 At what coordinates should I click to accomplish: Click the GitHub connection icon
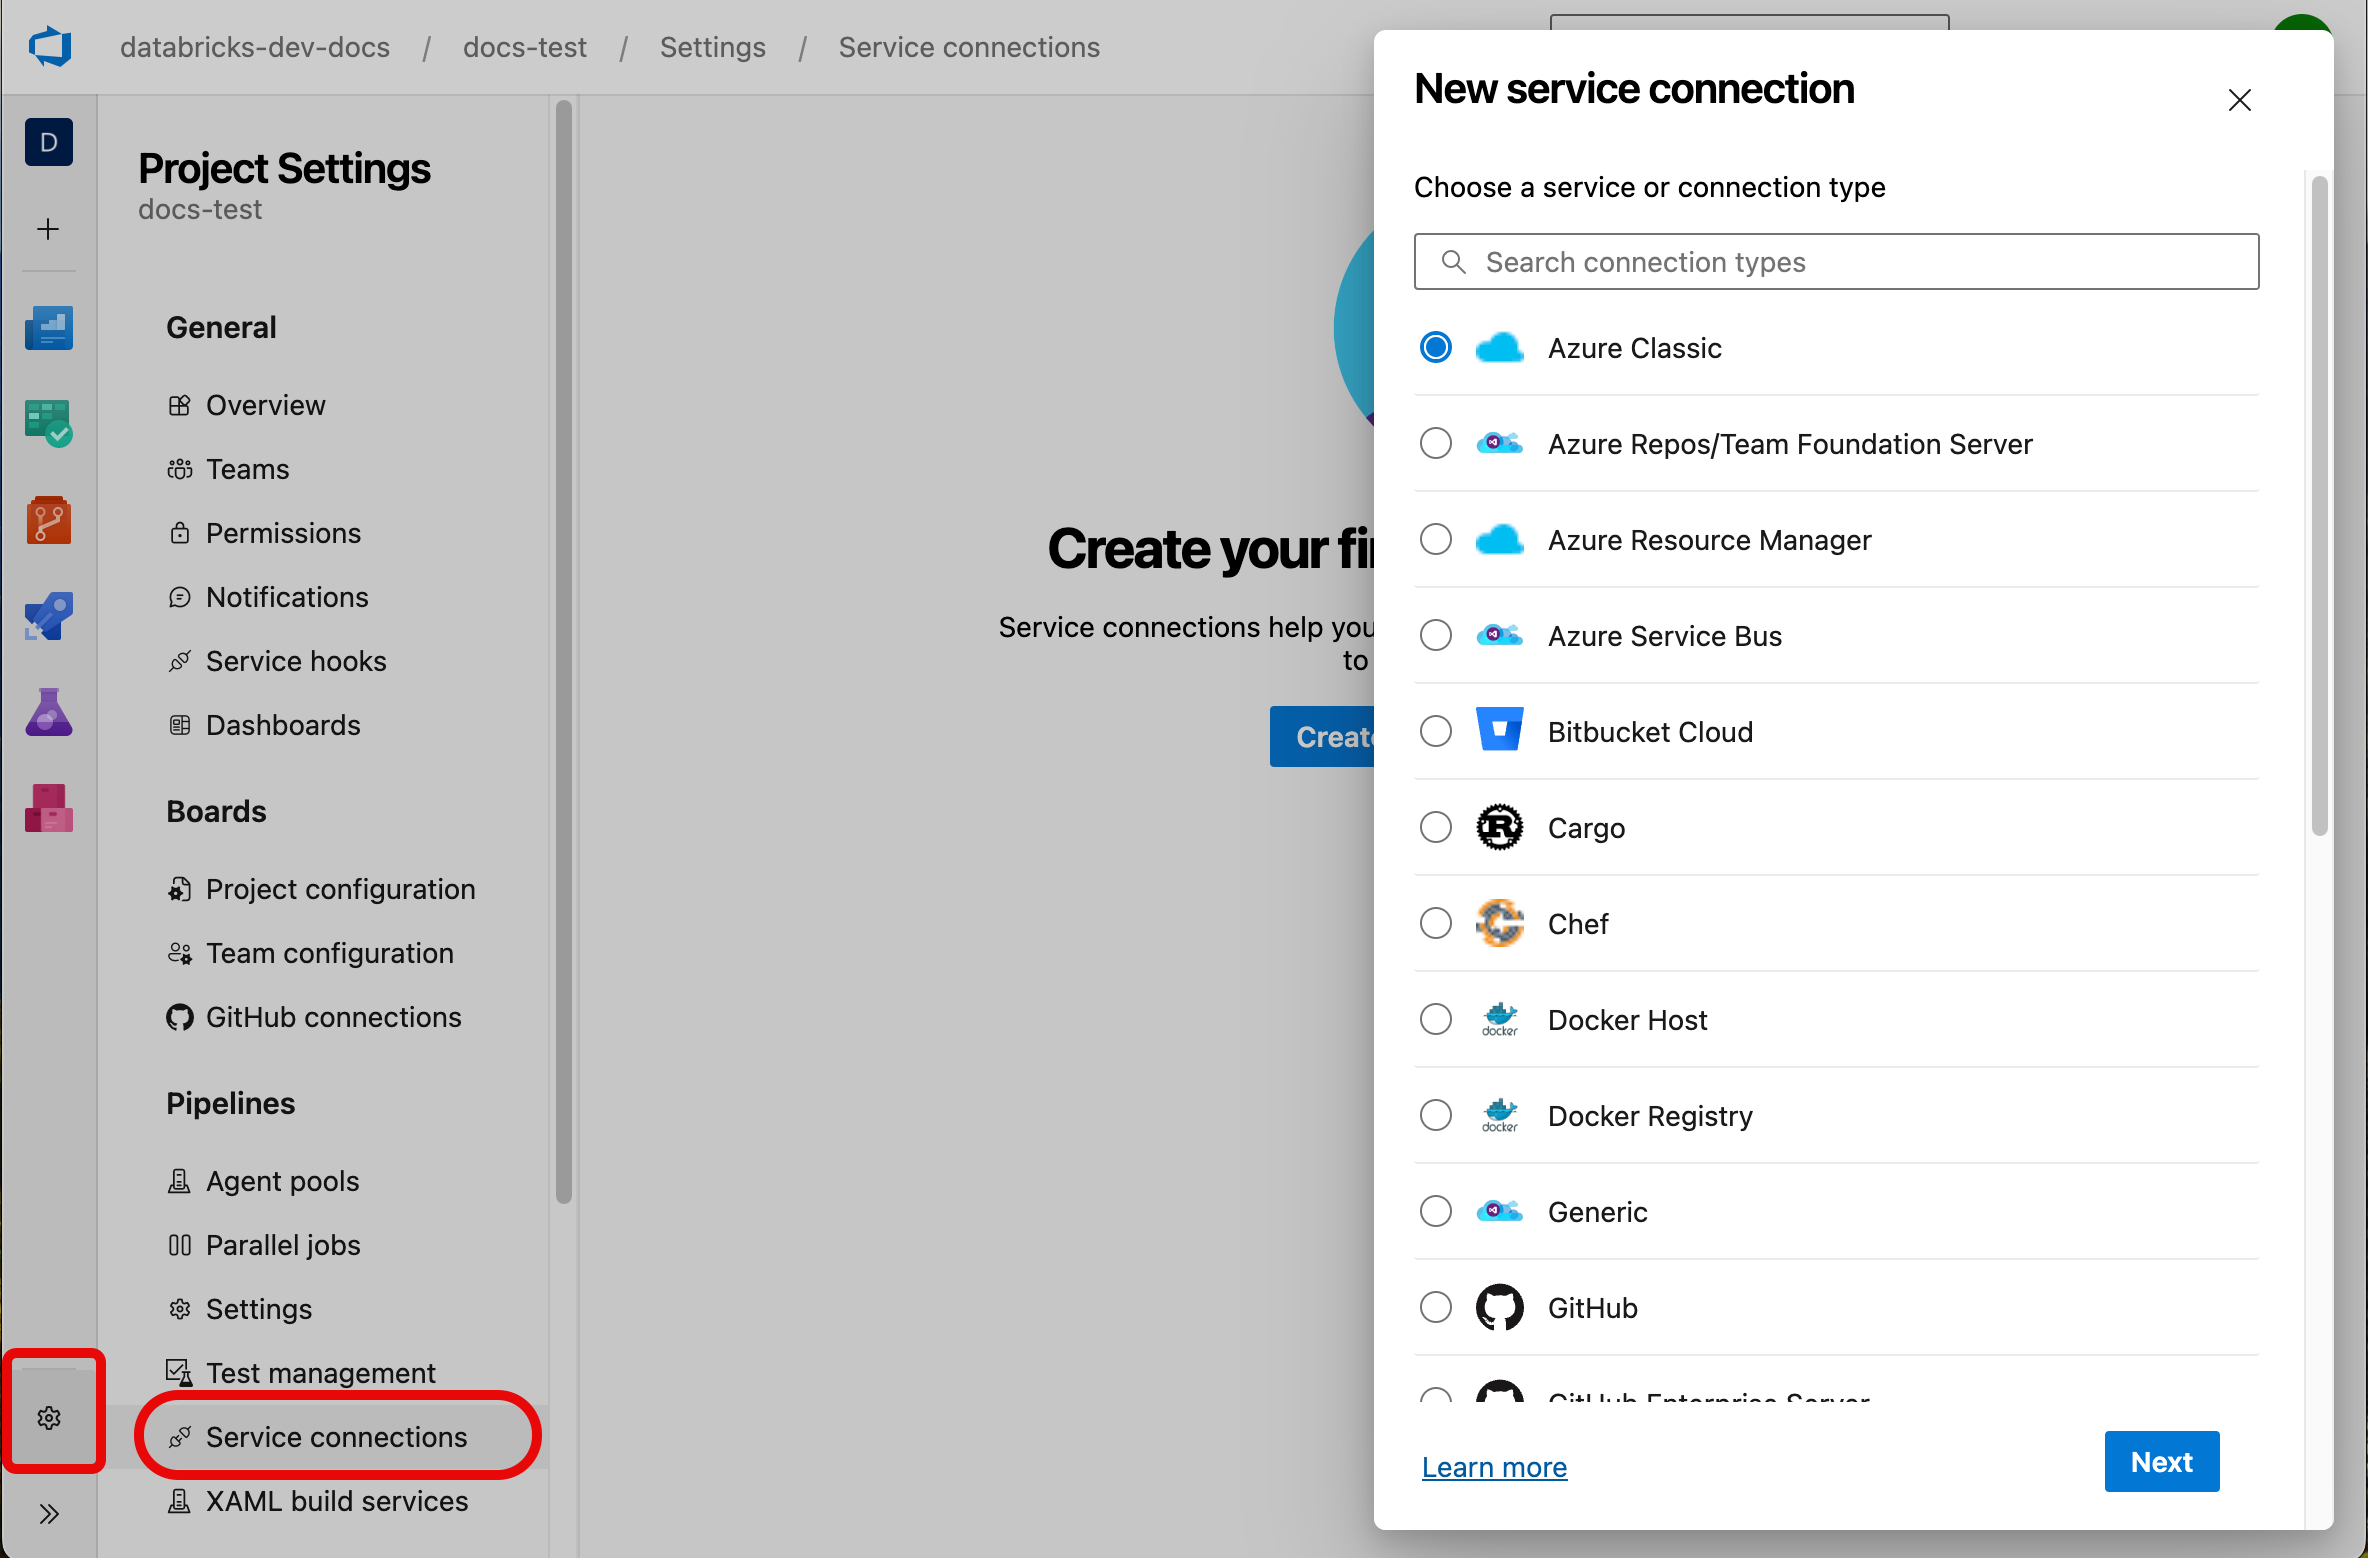(1497, 1306)
